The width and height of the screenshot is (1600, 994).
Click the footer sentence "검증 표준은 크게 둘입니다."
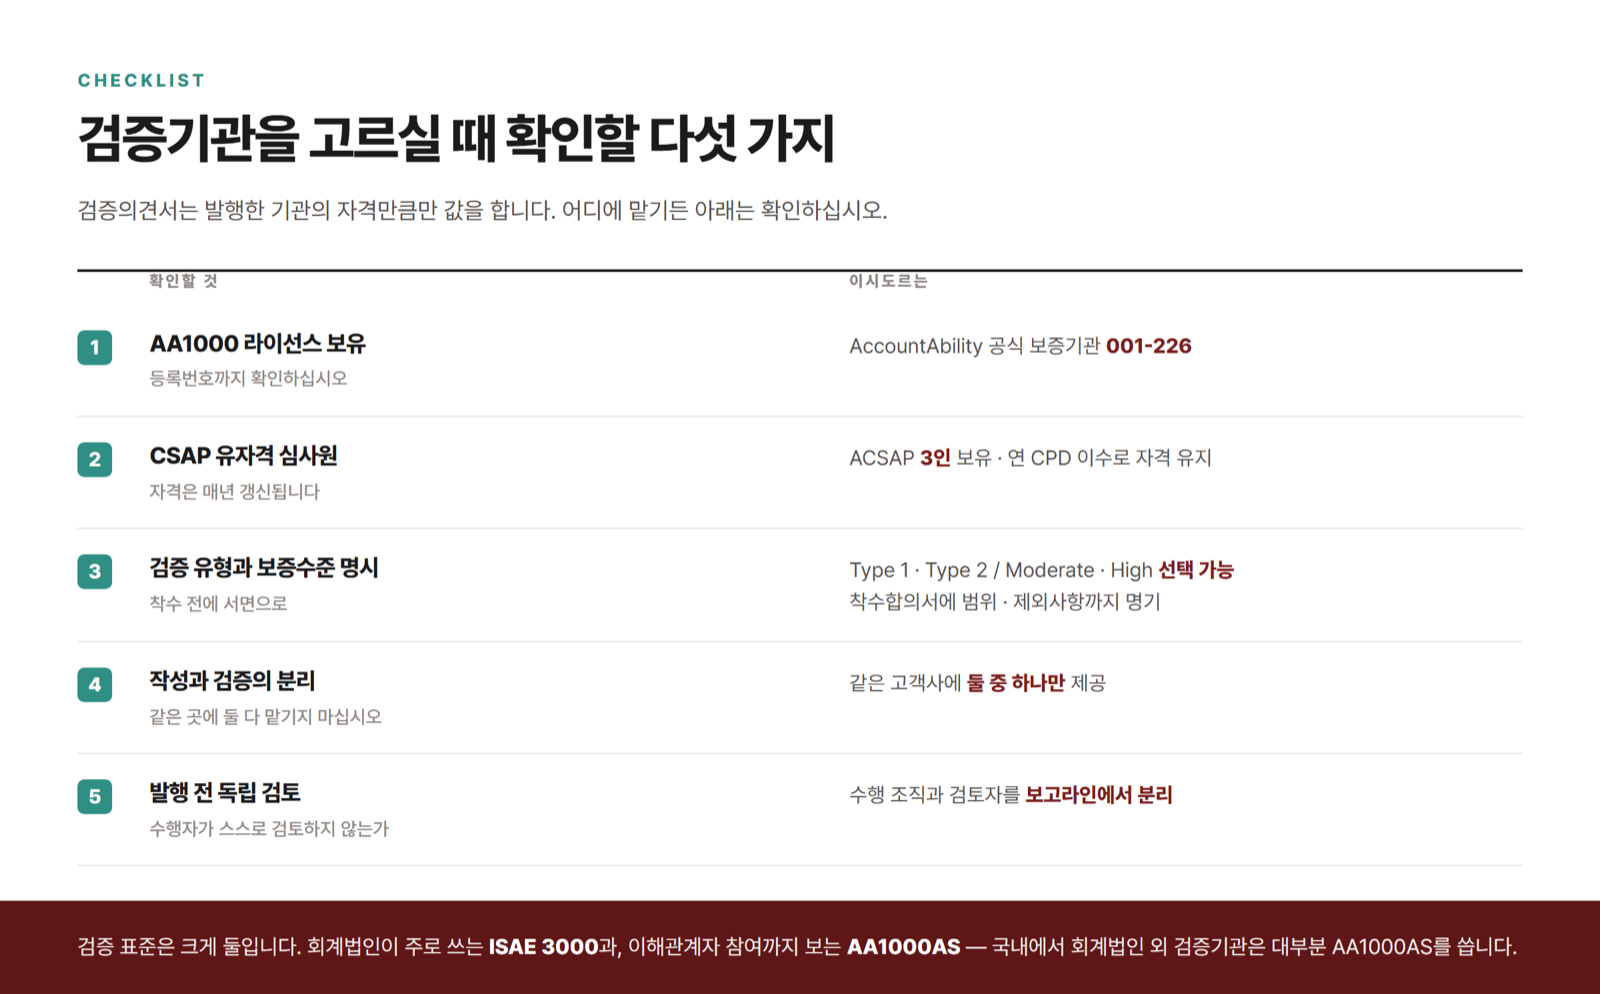[190, 947]
